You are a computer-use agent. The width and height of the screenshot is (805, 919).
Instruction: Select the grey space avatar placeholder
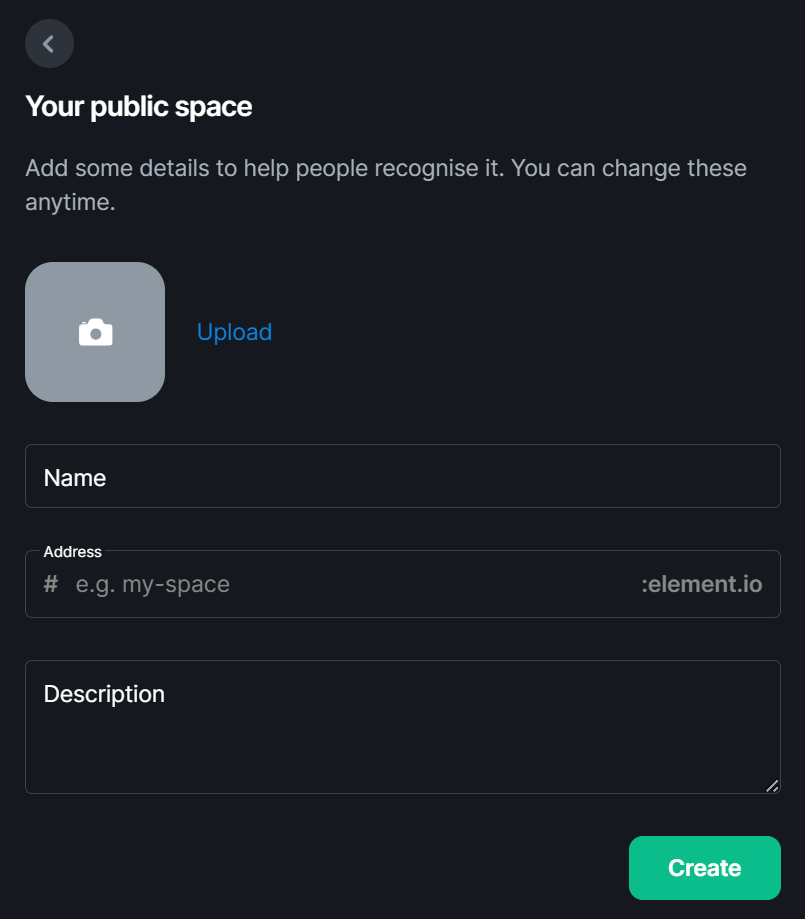(x=95, y=332)
